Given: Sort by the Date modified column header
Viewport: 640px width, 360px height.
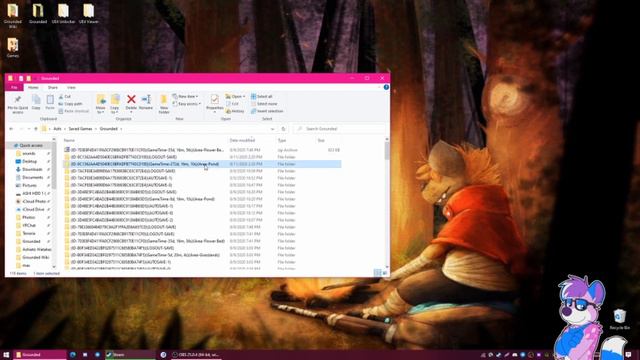Looking at the screenshot, I should [242, 140].
